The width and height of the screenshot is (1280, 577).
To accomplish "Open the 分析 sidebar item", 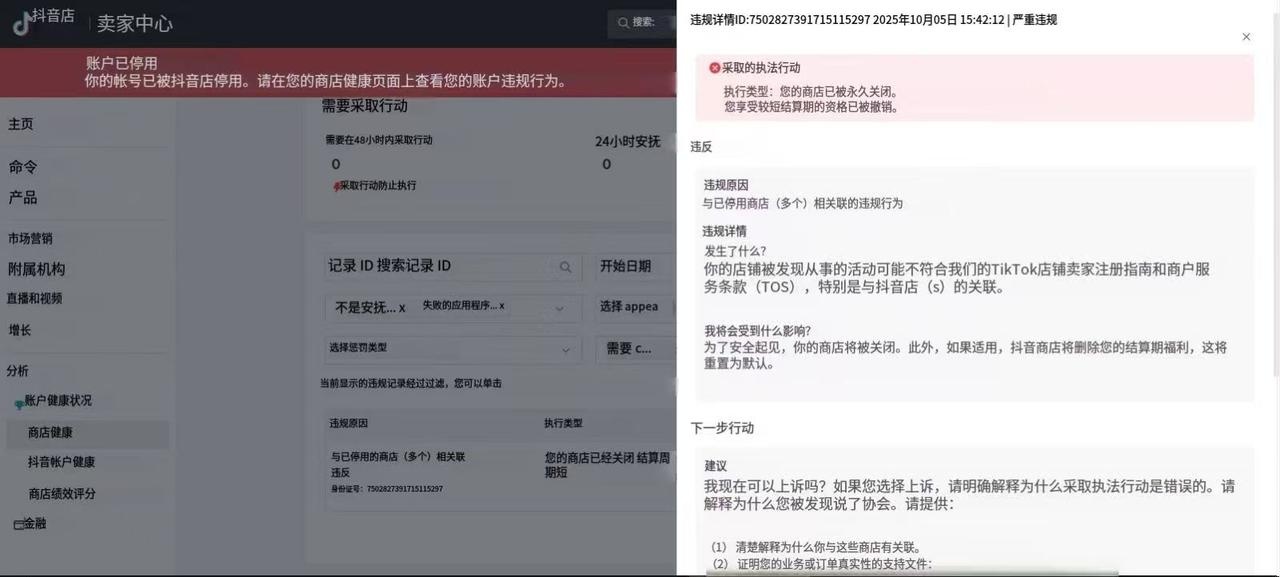I will click(x=18, y=371).
